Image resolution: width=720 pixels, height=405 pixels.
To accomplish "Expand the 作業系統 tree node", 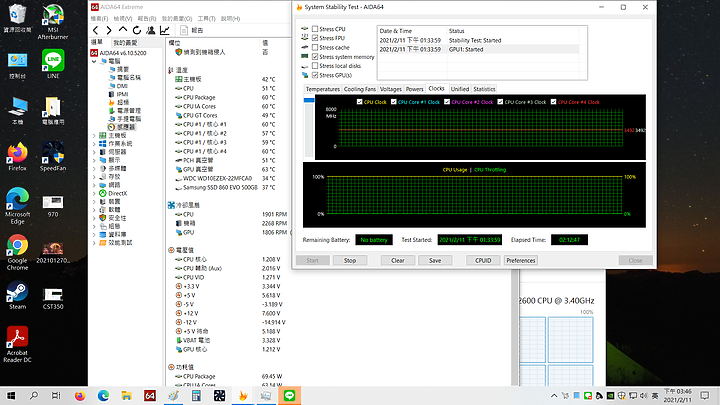I will [94, 144].
